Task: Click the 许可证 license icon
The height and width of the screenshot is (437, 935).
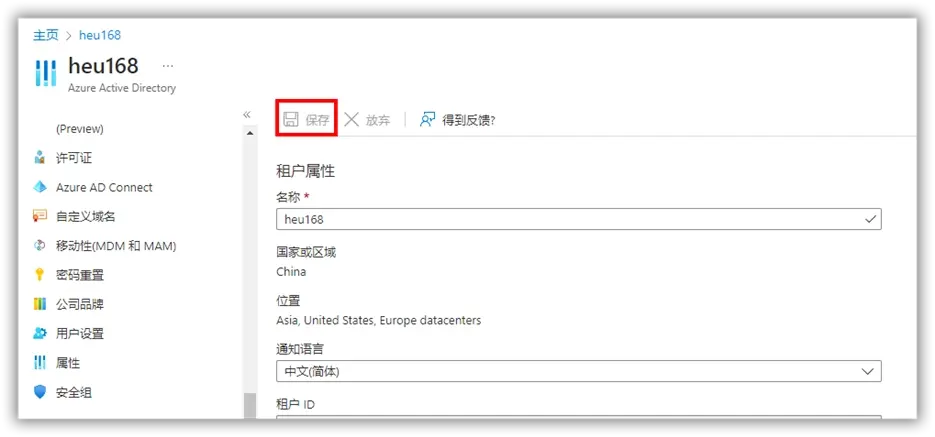Action: pos(40,158)
